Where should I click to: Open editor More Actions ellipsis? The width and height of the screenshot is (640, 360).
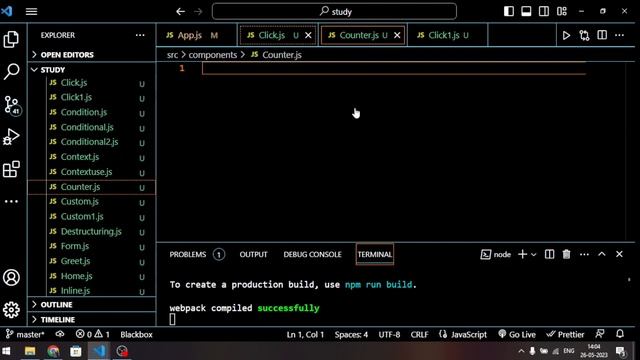[620, 36]
